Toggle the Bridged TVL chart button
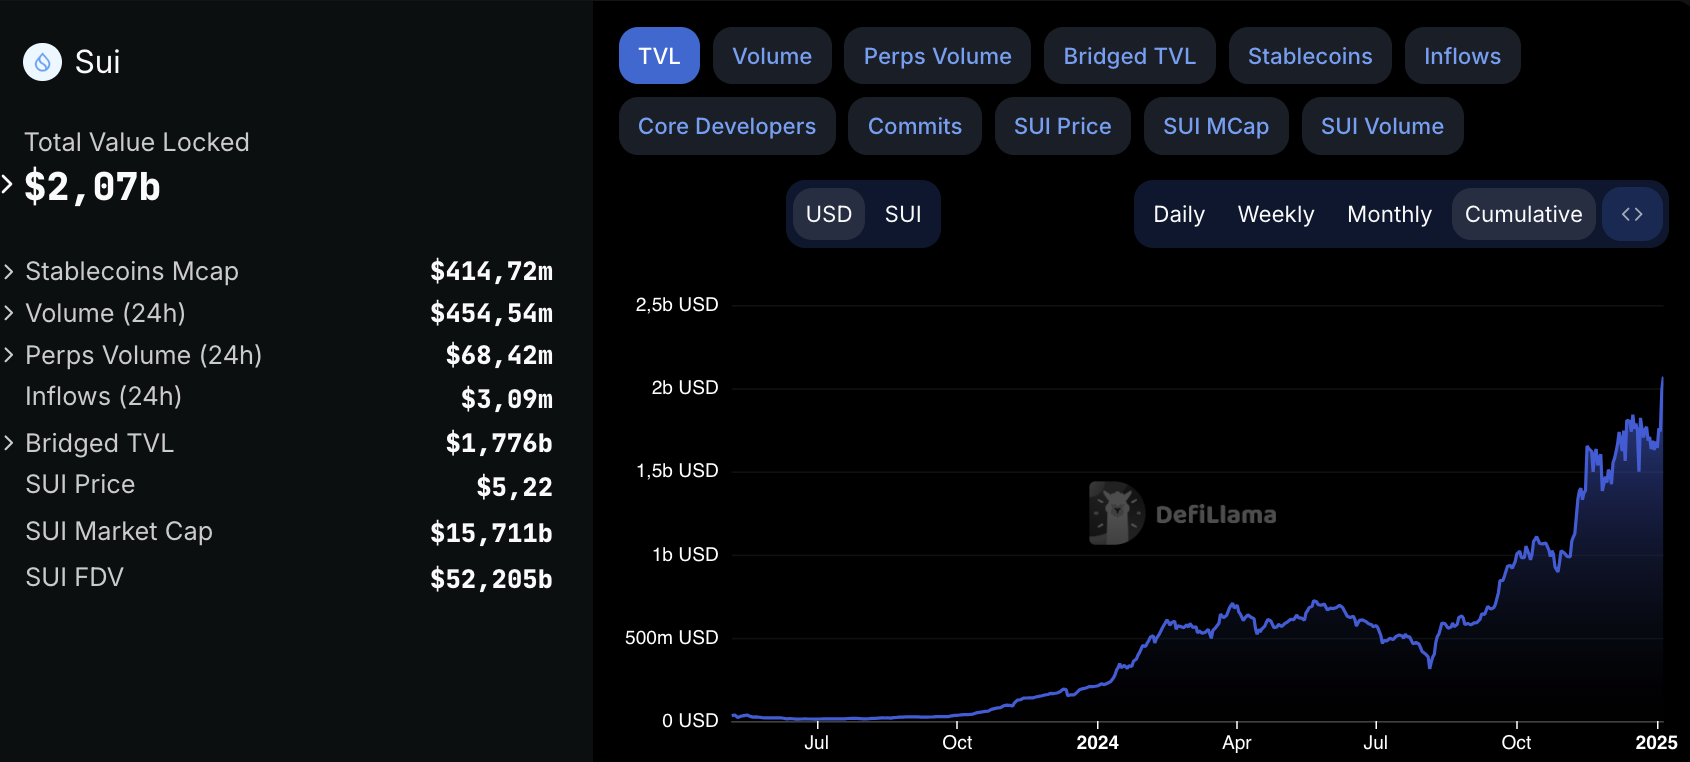The height and width of the screenshot is (762, 1690). pos(1130,56)
